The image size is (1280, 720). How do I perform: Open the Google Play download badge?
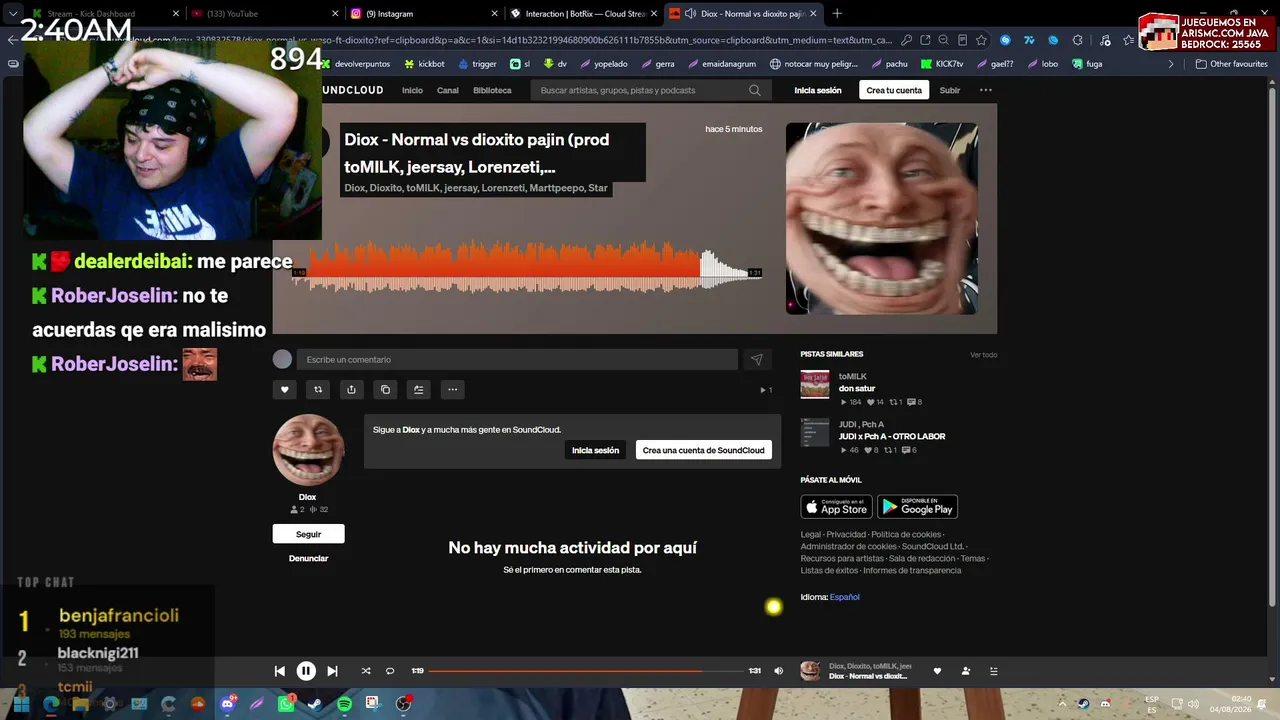(x=917, y=507)
